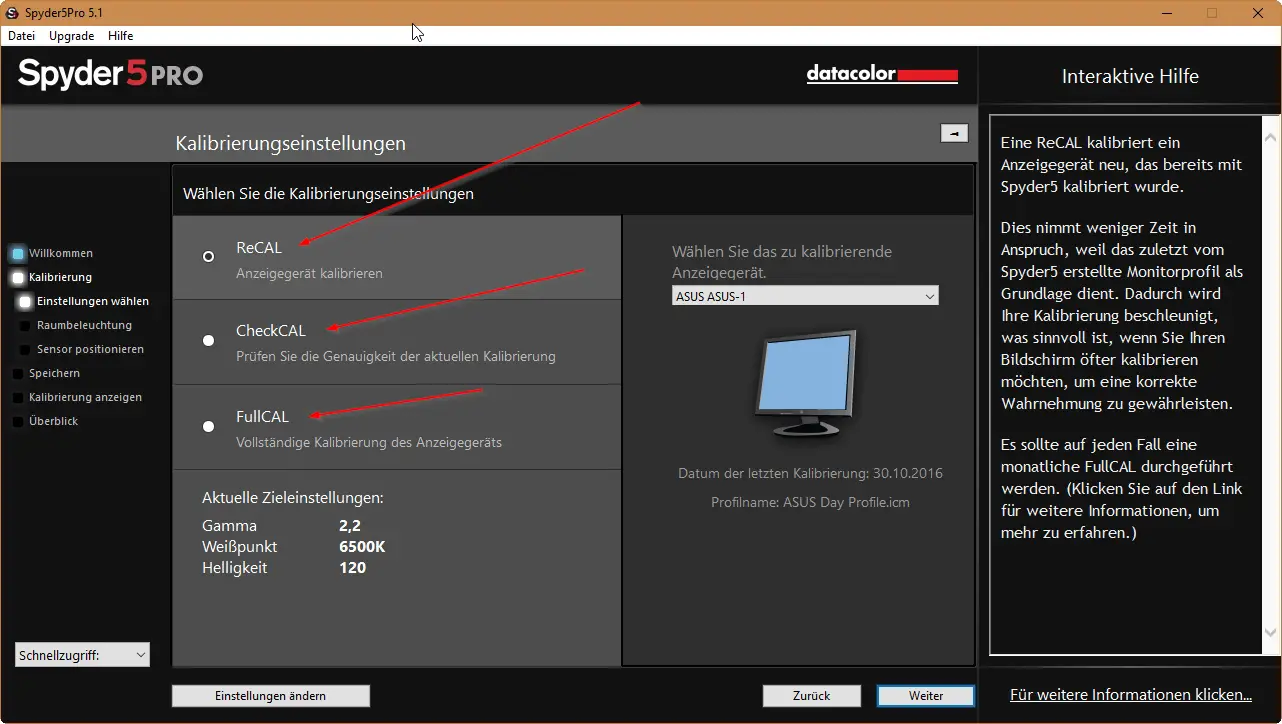The image size is (1282, 724).
Task: Open the Datei menu
Action: coord(21,35)
